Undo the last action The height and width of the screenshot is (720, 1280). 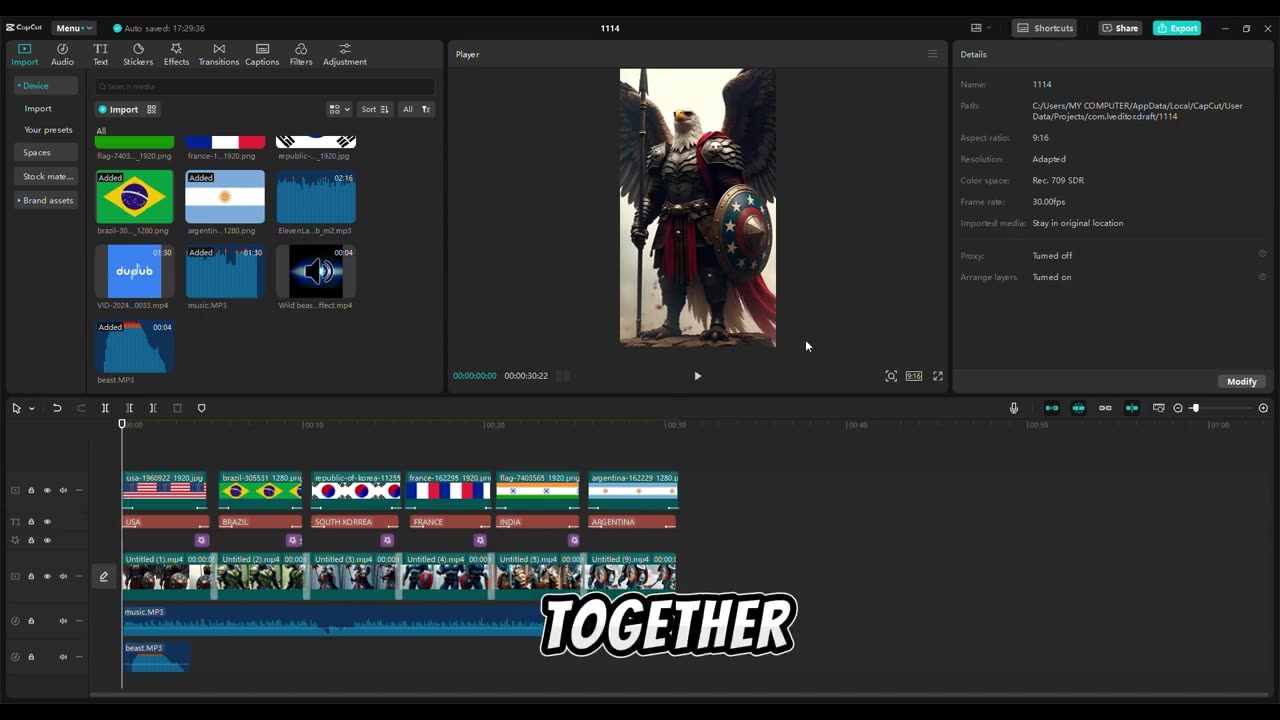(x=57, y=408)
